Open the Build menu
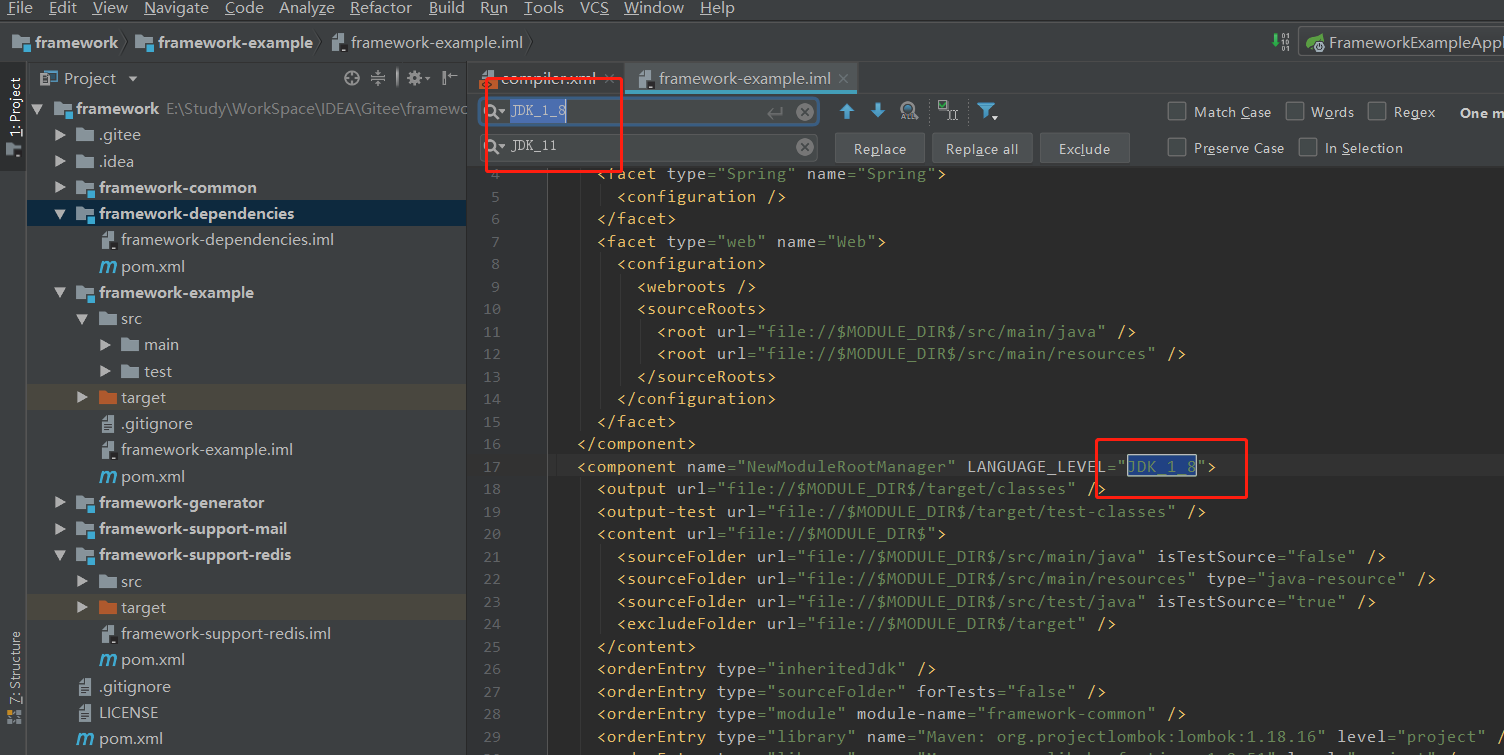This screenshot has height=755, width=1504. [x=446, y=8]
